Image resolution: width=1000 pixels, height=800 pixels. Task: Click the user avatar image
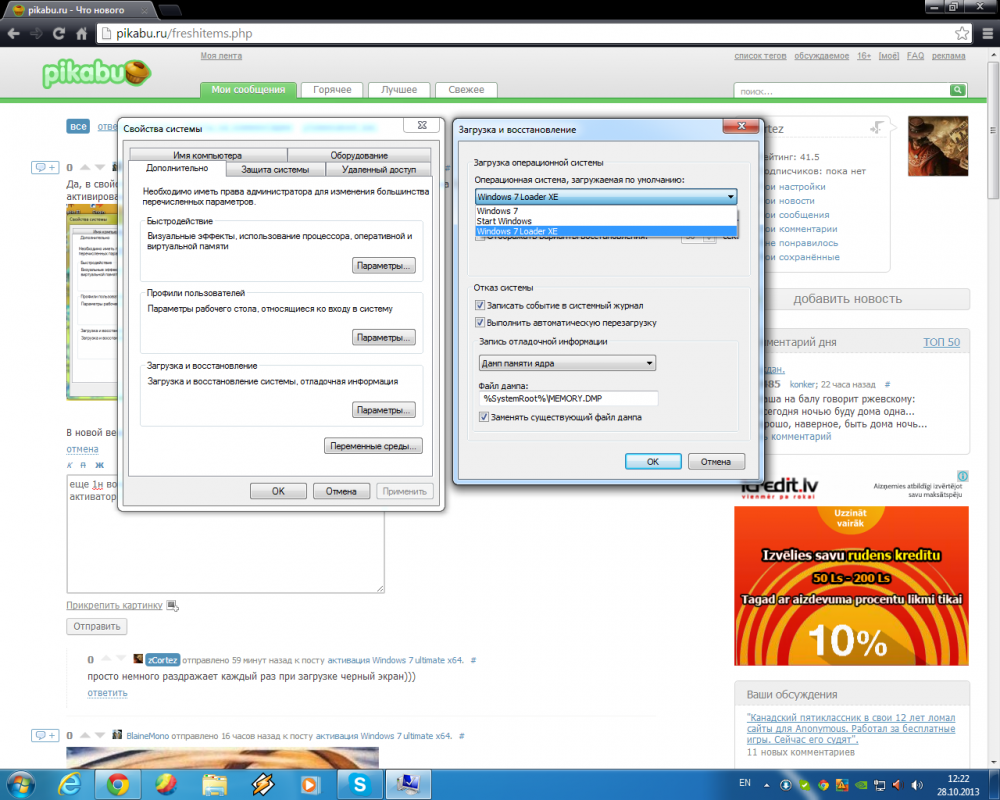[938, 146]
